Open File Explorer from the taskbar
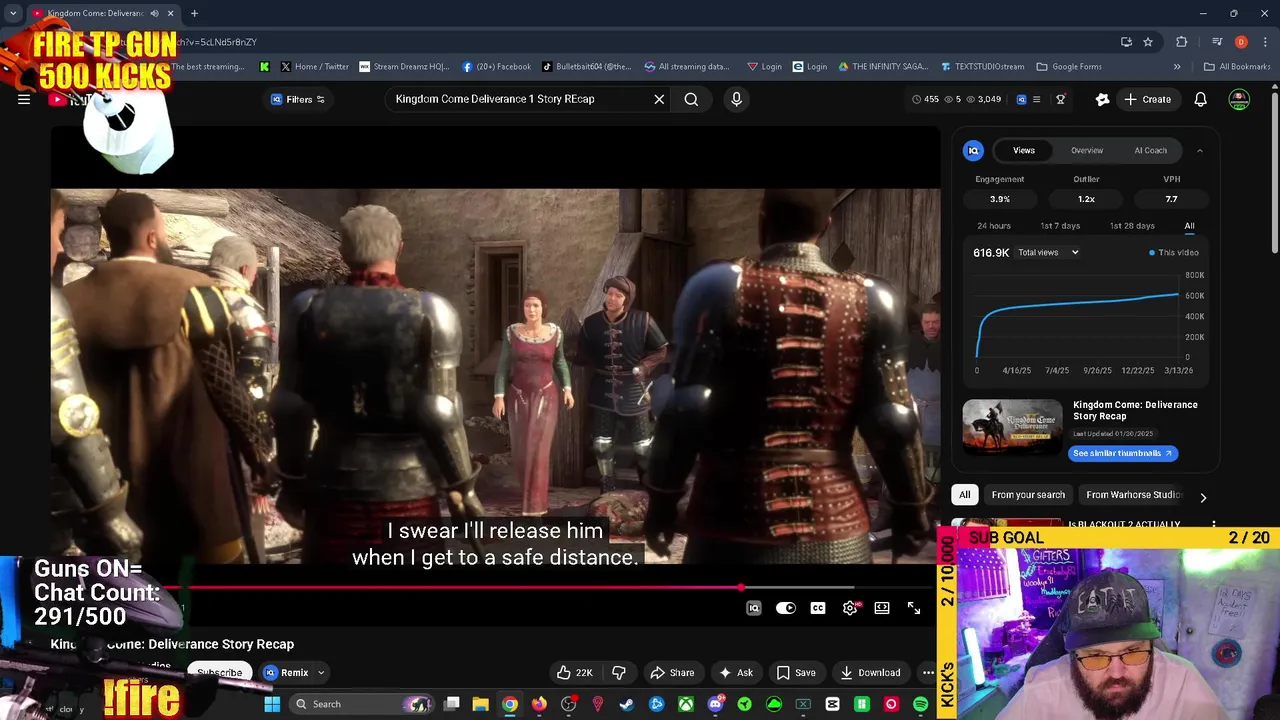Image resolution: width=1280 pixels, height=720 pixels. point(481,704)
